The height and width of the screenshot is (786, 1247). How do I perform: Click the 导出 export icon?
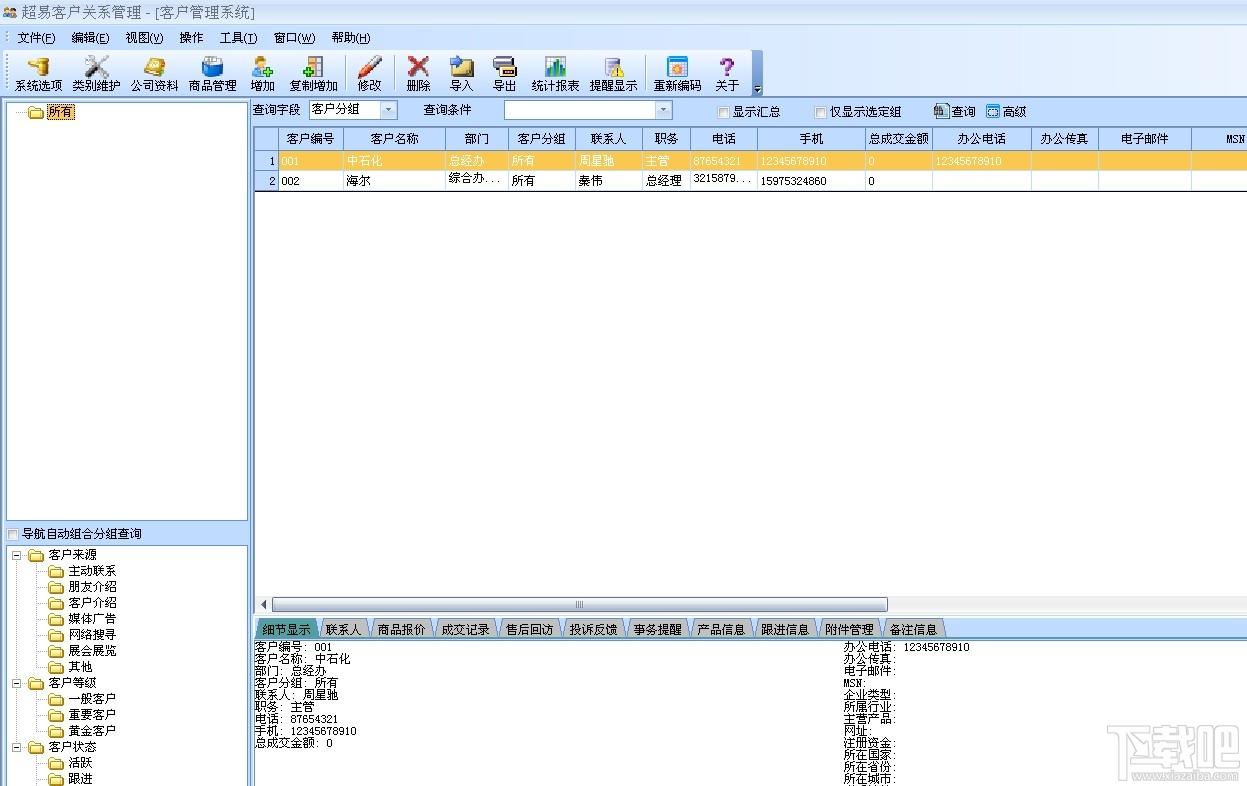pos(505,74)
